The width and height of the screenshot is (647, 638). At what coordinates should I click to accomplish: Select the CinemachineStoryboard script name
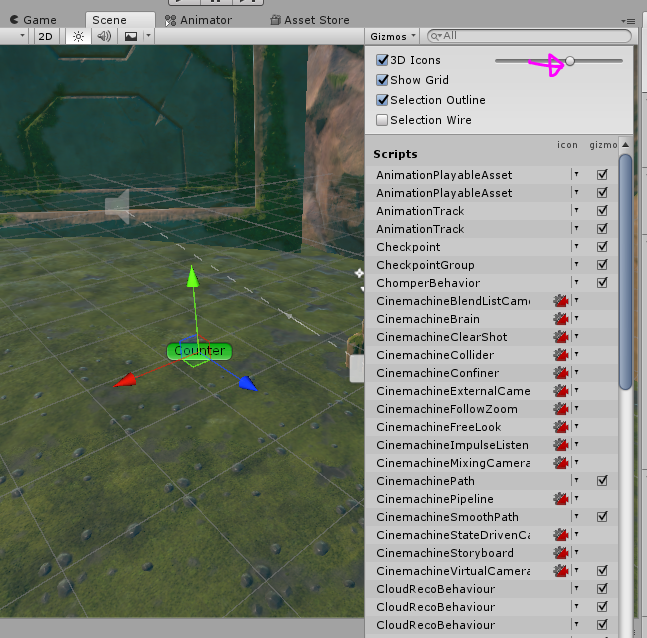(445, 553)
